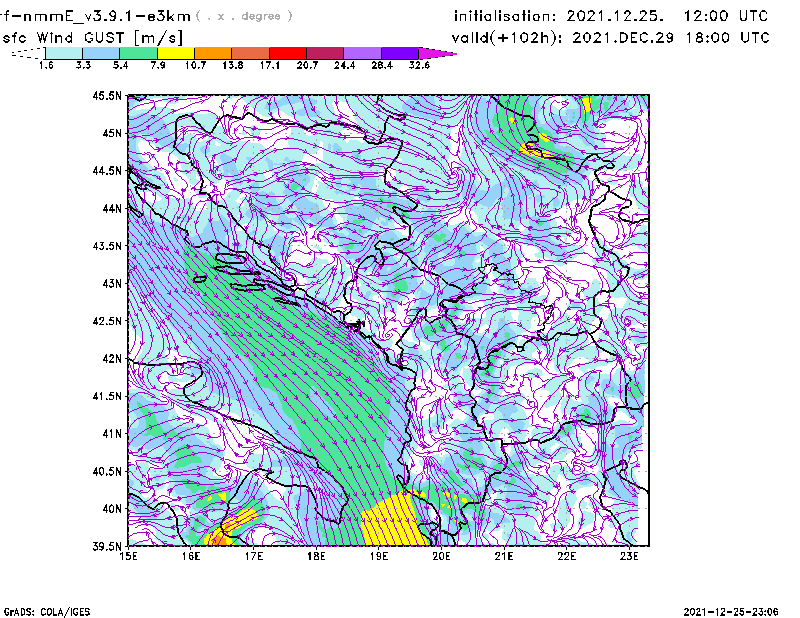Click the legend value 17.1

click(270, 65)
